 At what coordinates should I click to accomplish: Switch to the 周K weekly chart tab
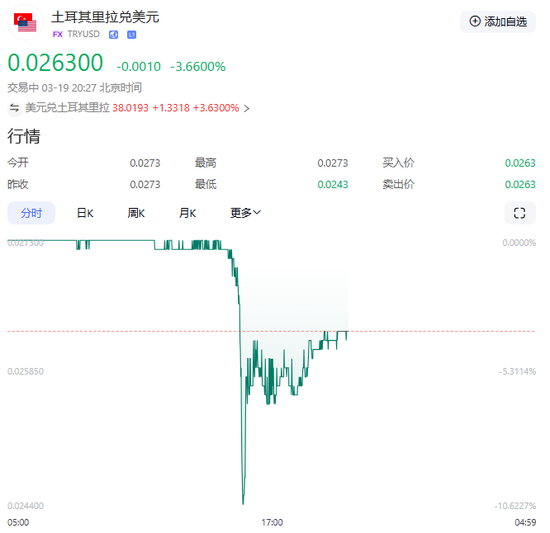[136, 213]
